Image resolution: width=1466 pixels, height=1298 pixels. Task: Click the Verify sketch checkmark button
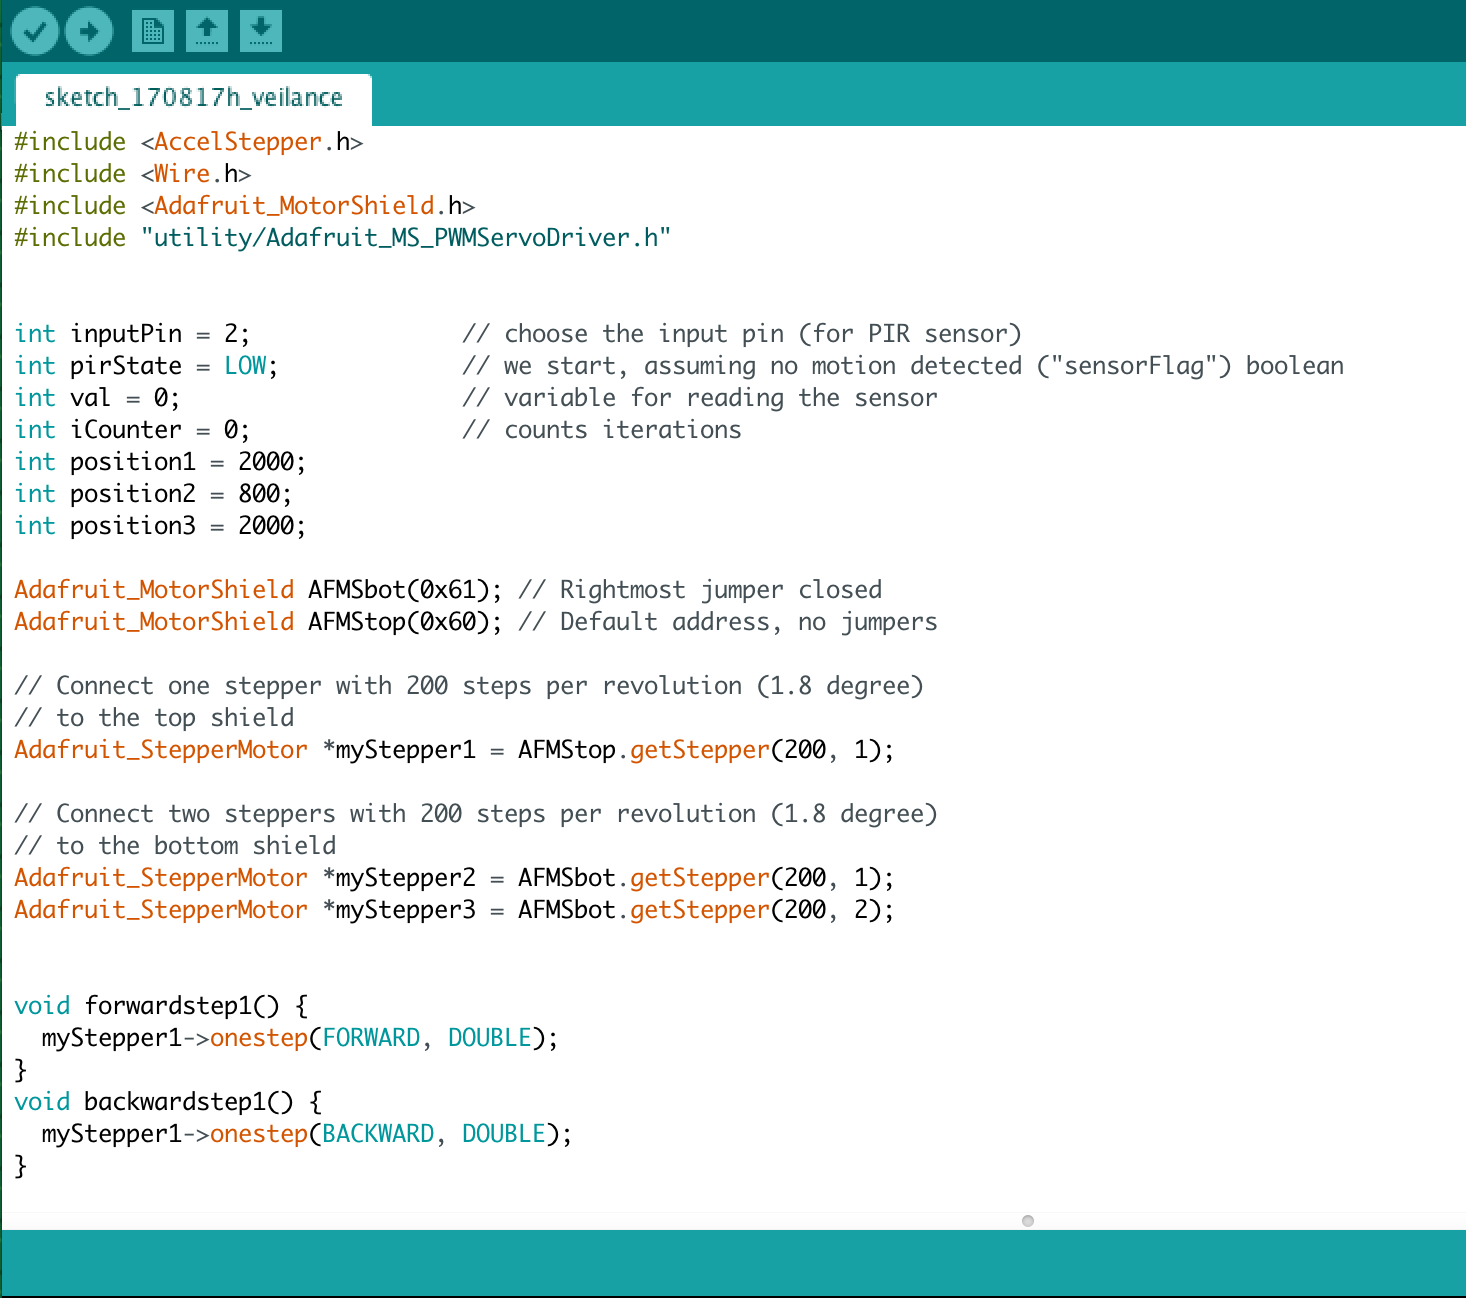click(x=35, y=31)
